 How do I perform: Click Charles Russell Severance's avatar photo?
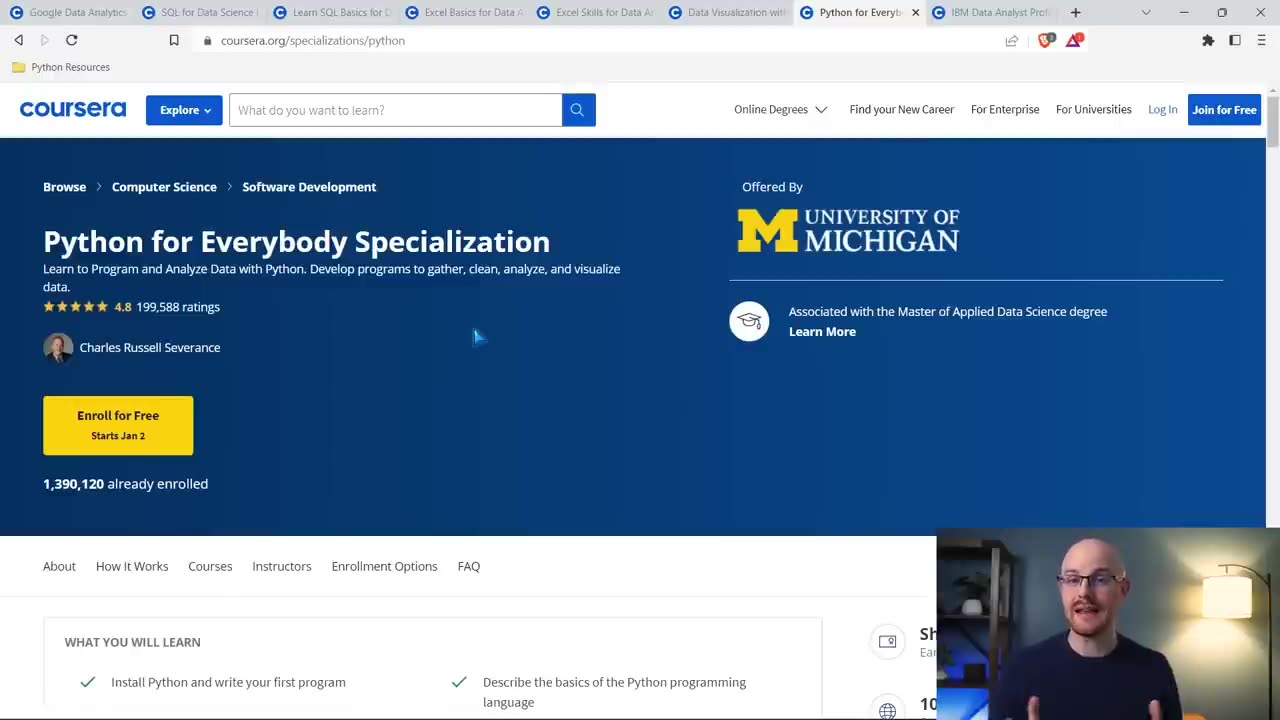tap(58, 347)
